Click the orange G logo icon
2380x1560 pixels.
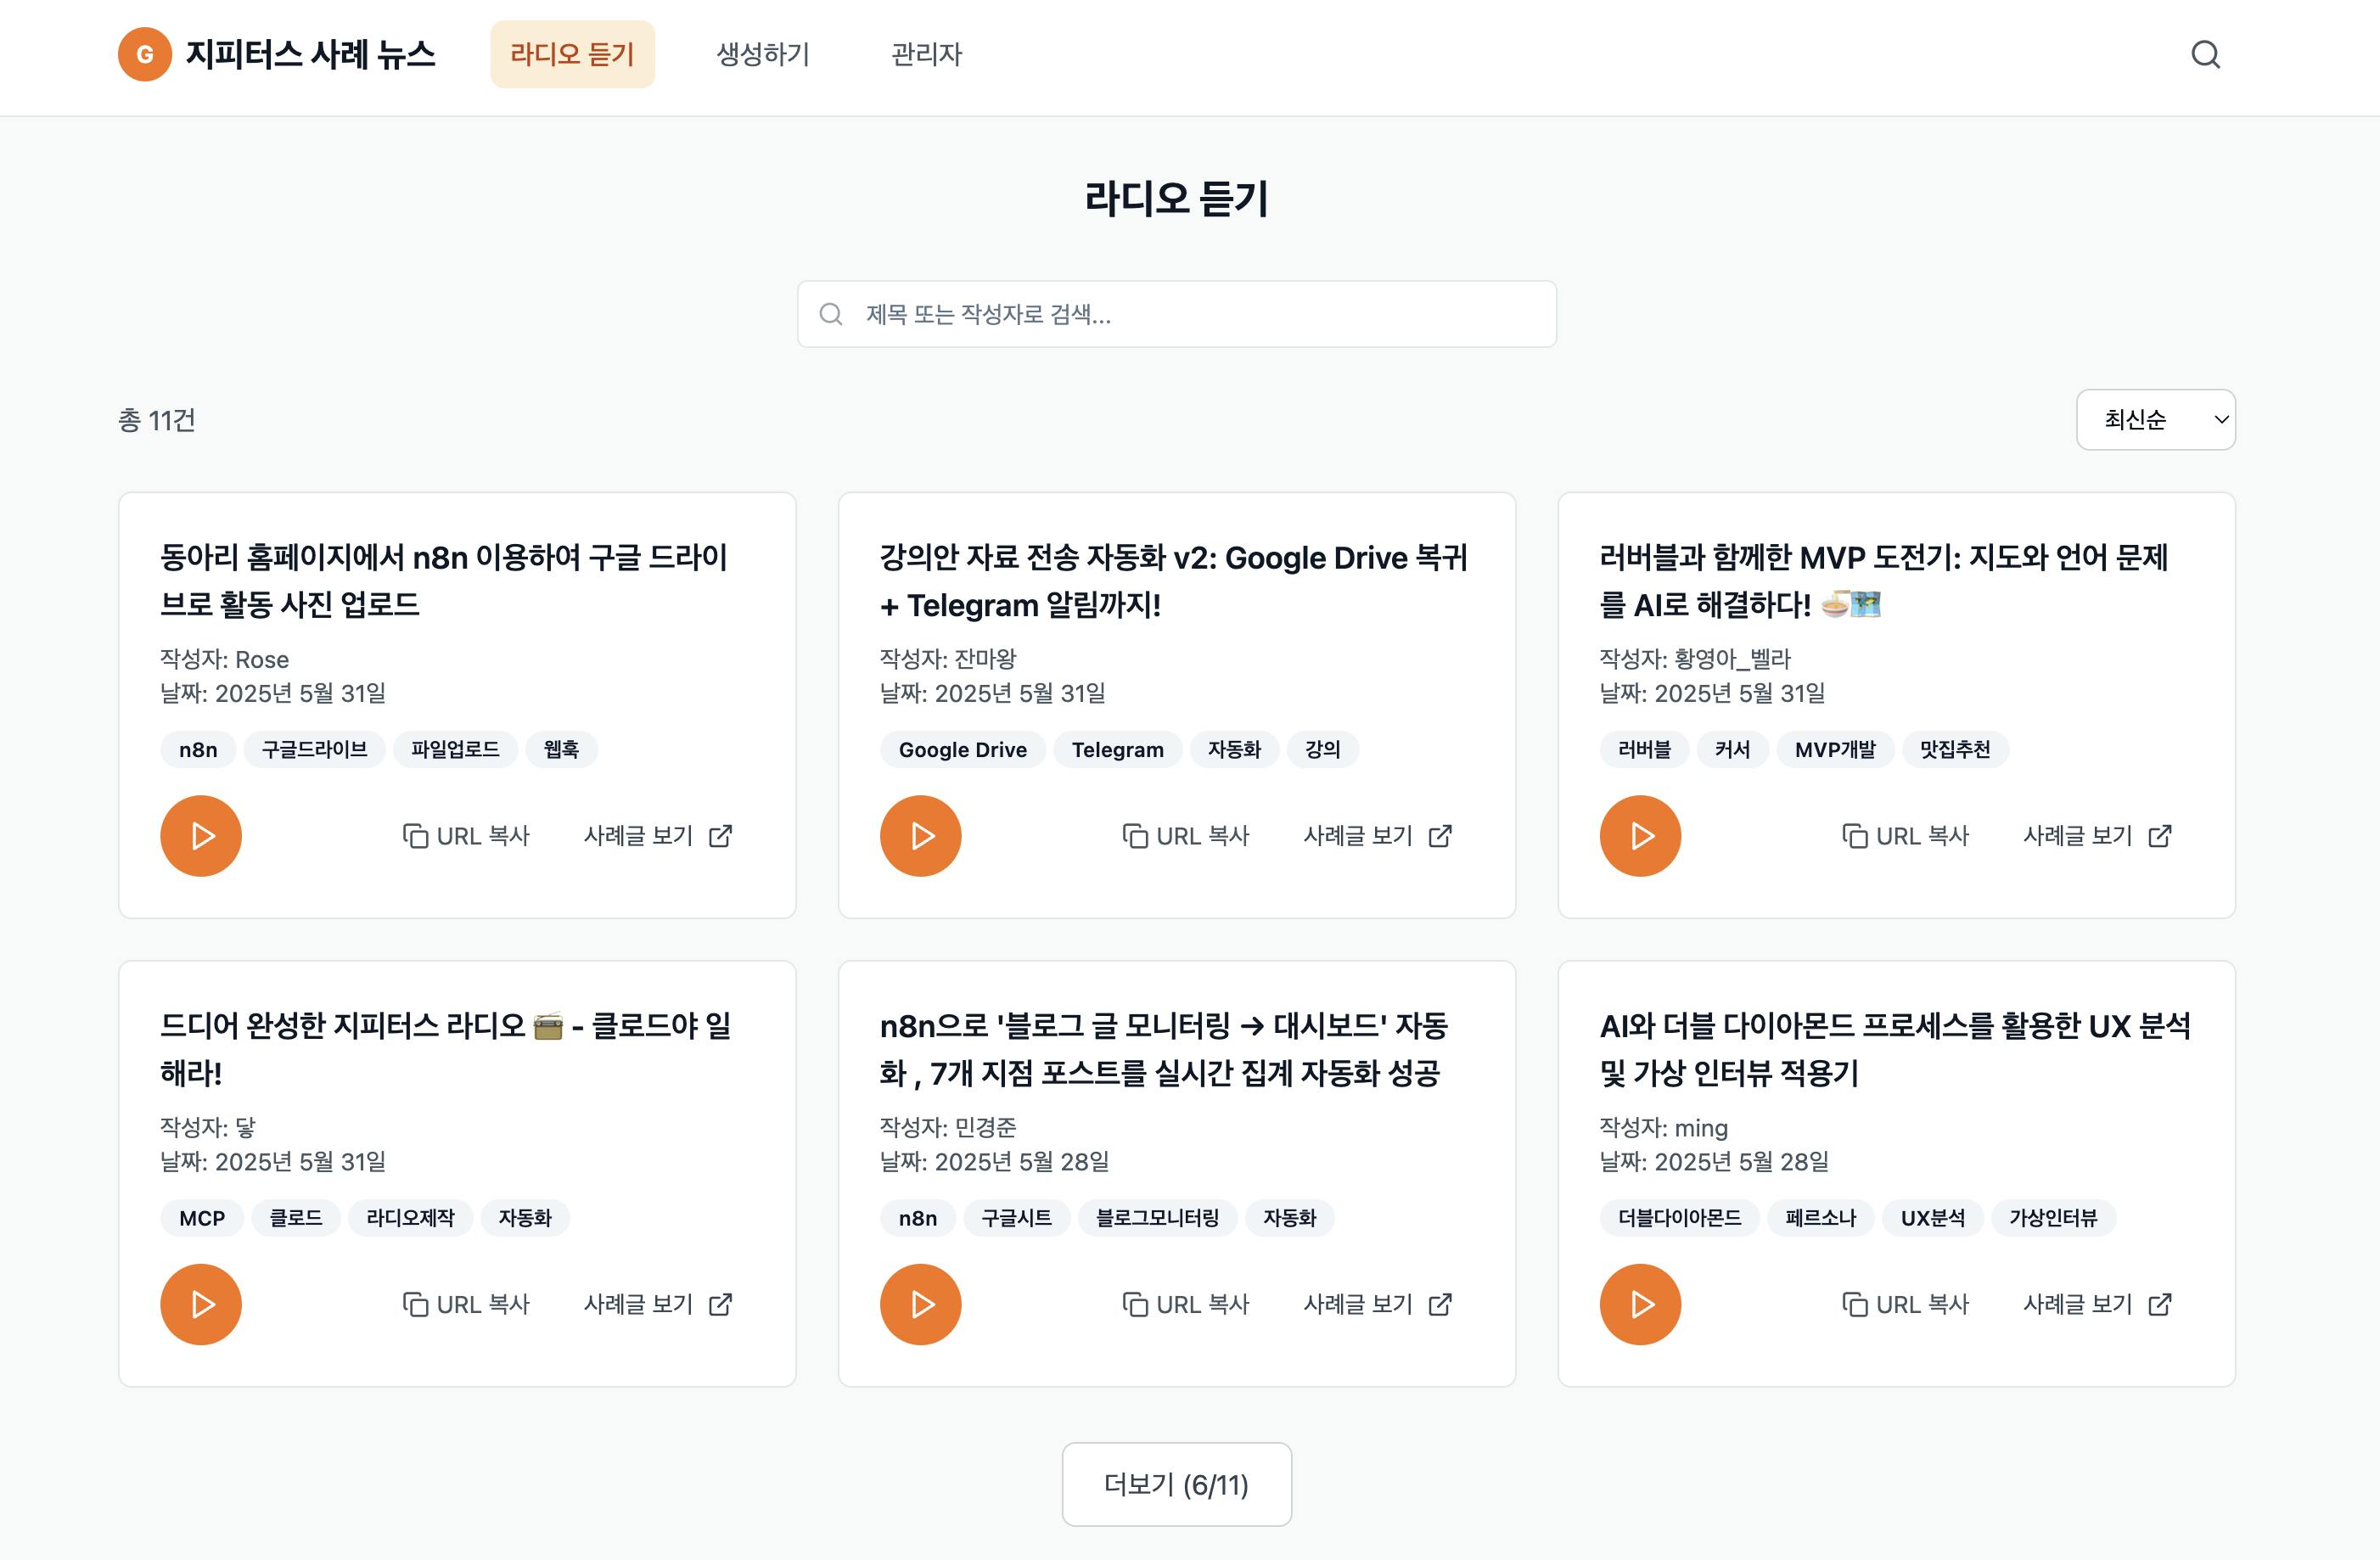click(x=145, y=54)
